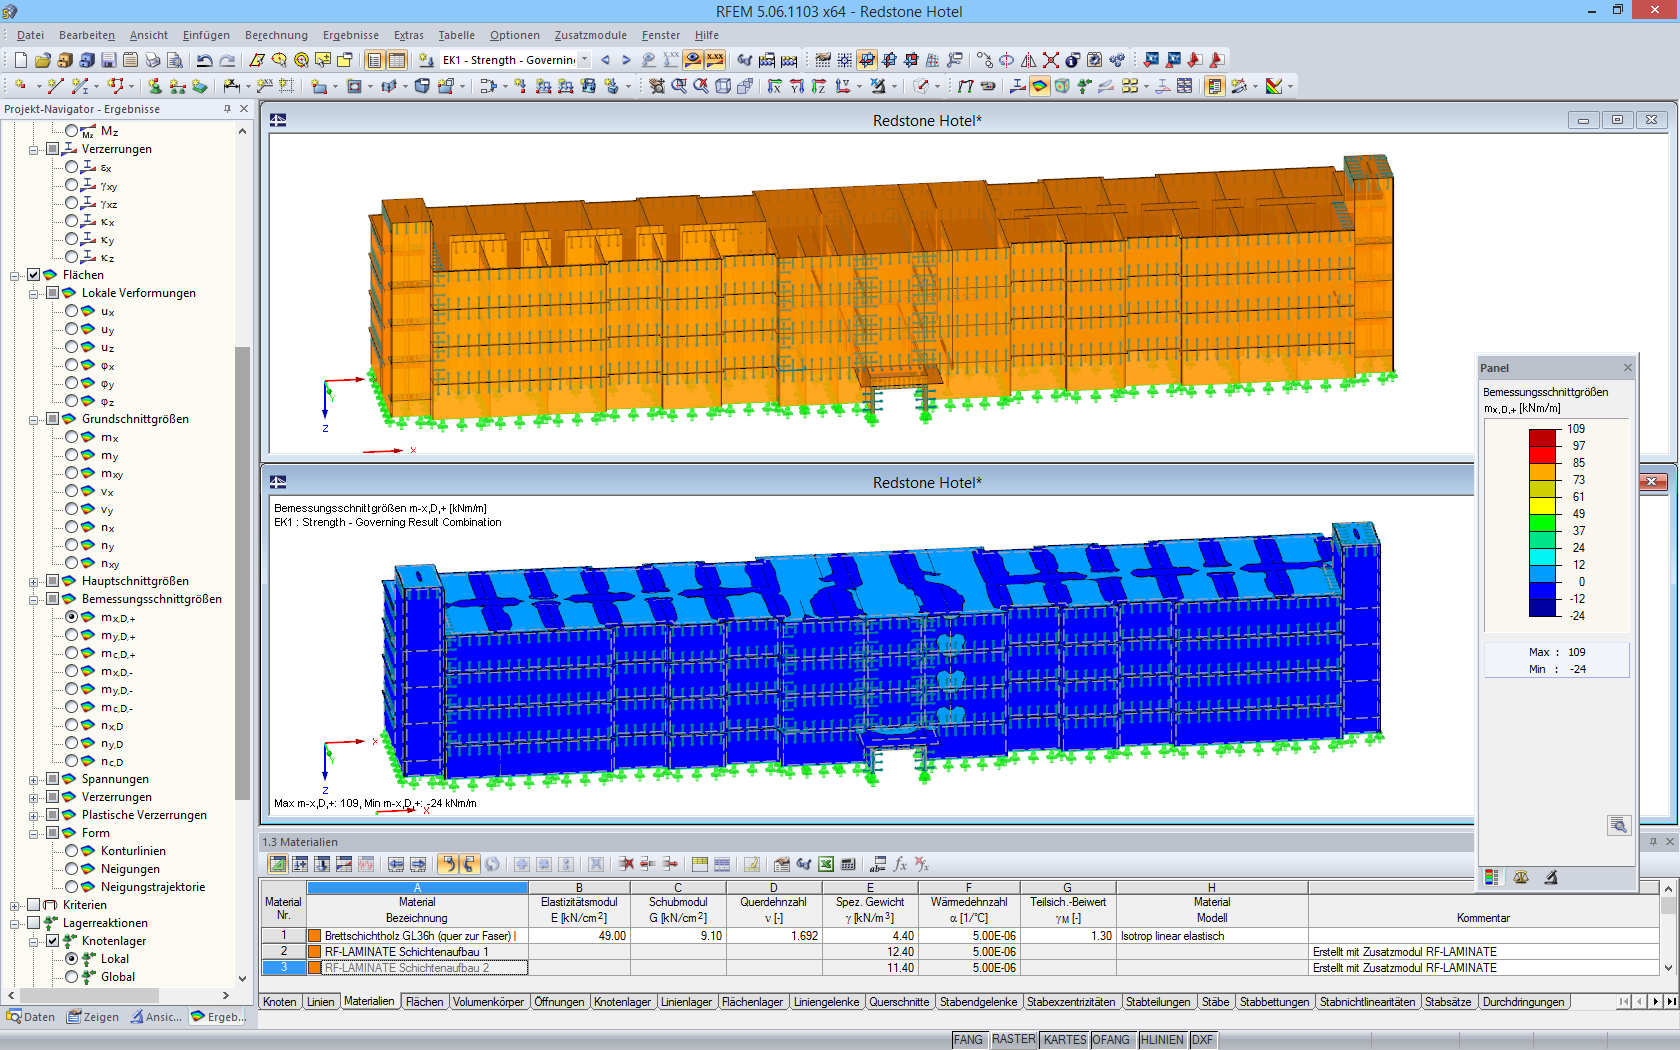Uncheck the Flächen checkbox in the navigator
The width and height of the screenshot is (1680, 1050).
click(33, 274)
